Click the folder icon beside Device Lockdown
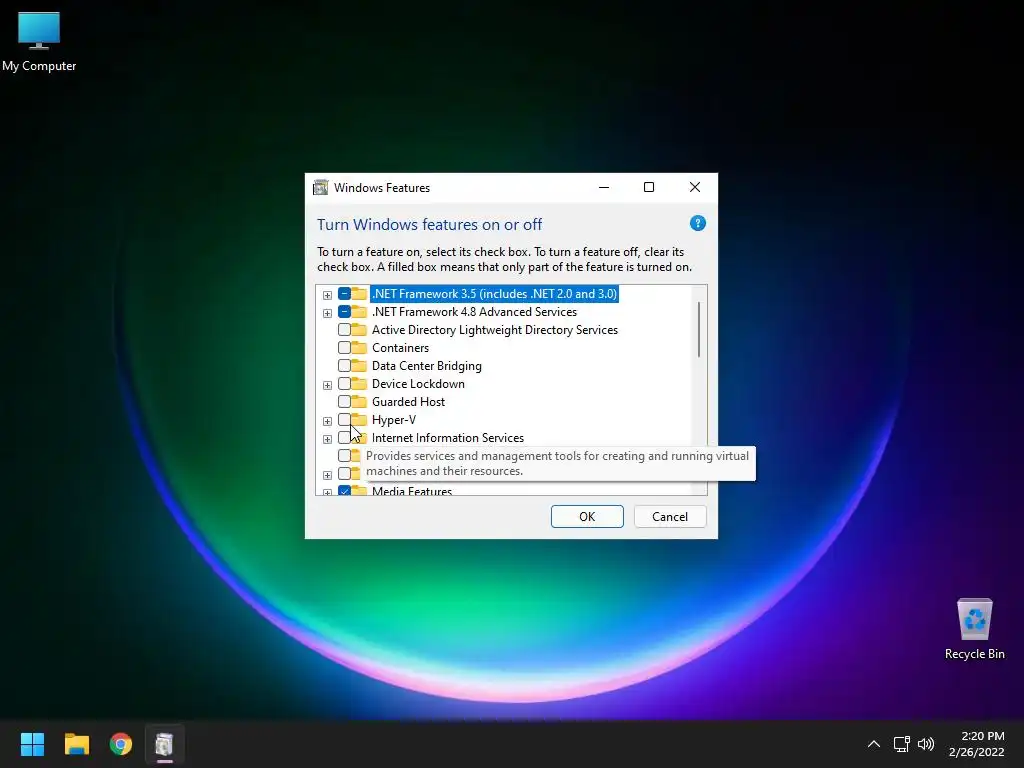Screen dimensions: 1024x768 point(359,383)
